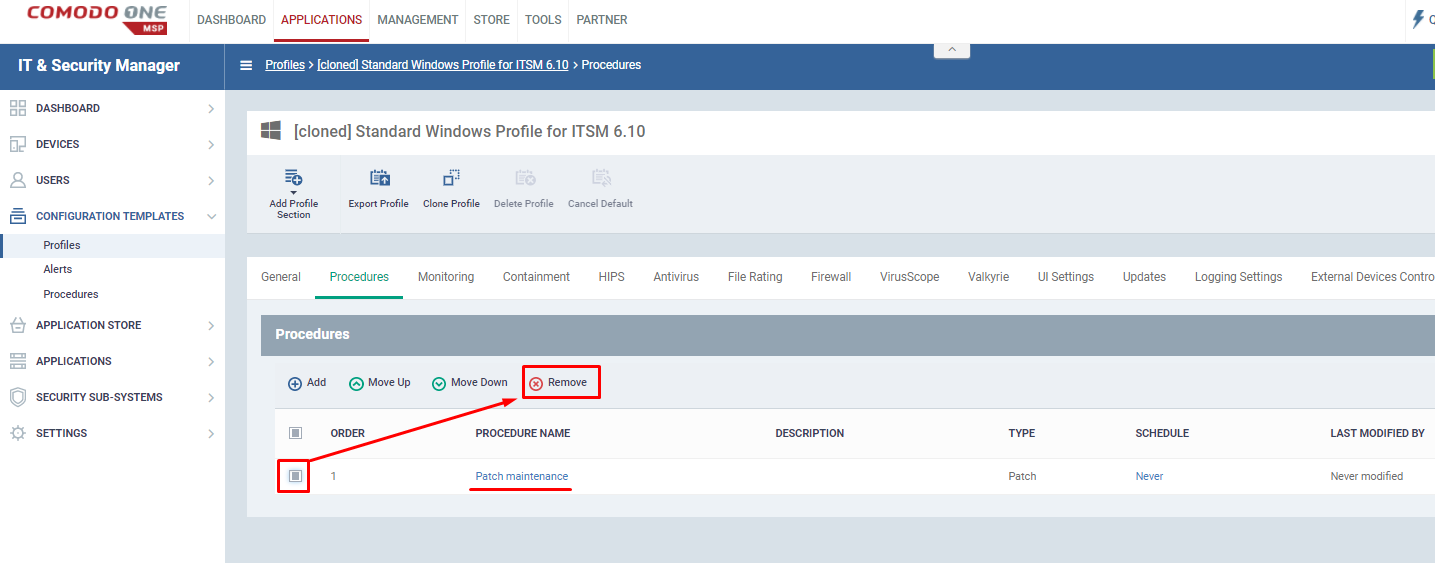Click the Never schedule link
Screen dimensions: 1435x563
[x=1149, y=476]
